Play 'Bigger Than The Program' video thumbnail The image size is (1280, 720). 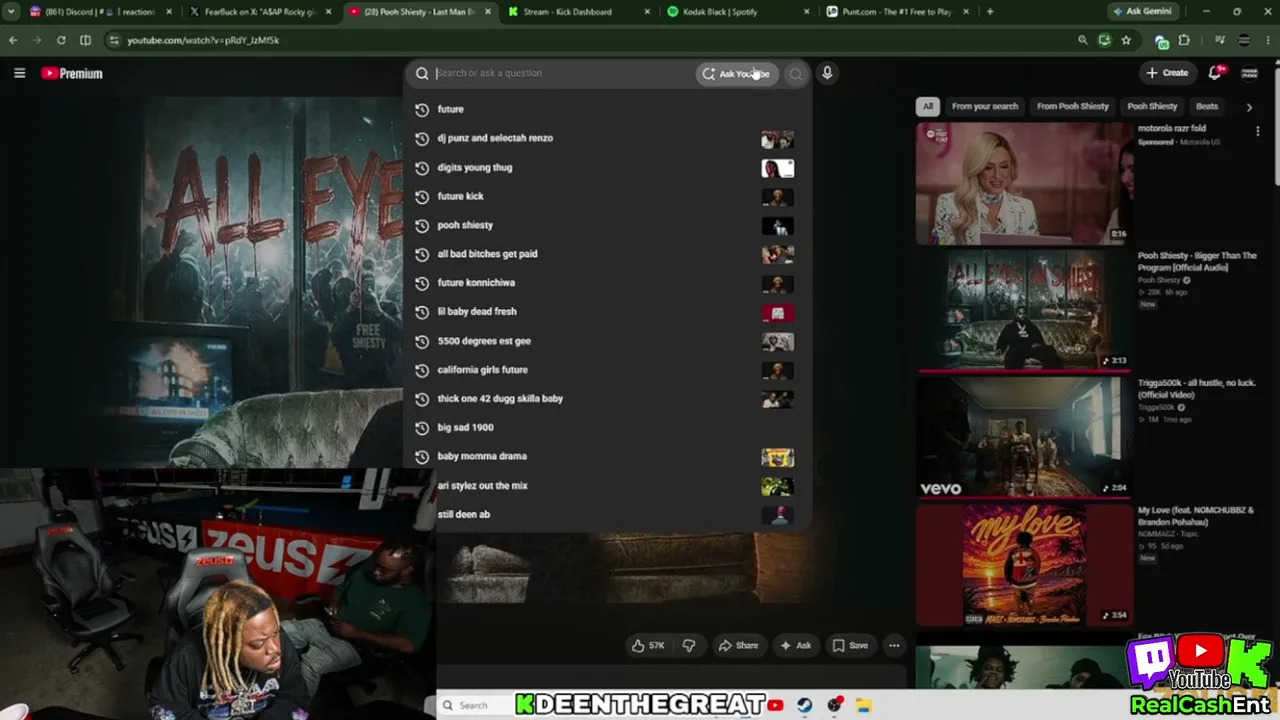click(1022, 310)
